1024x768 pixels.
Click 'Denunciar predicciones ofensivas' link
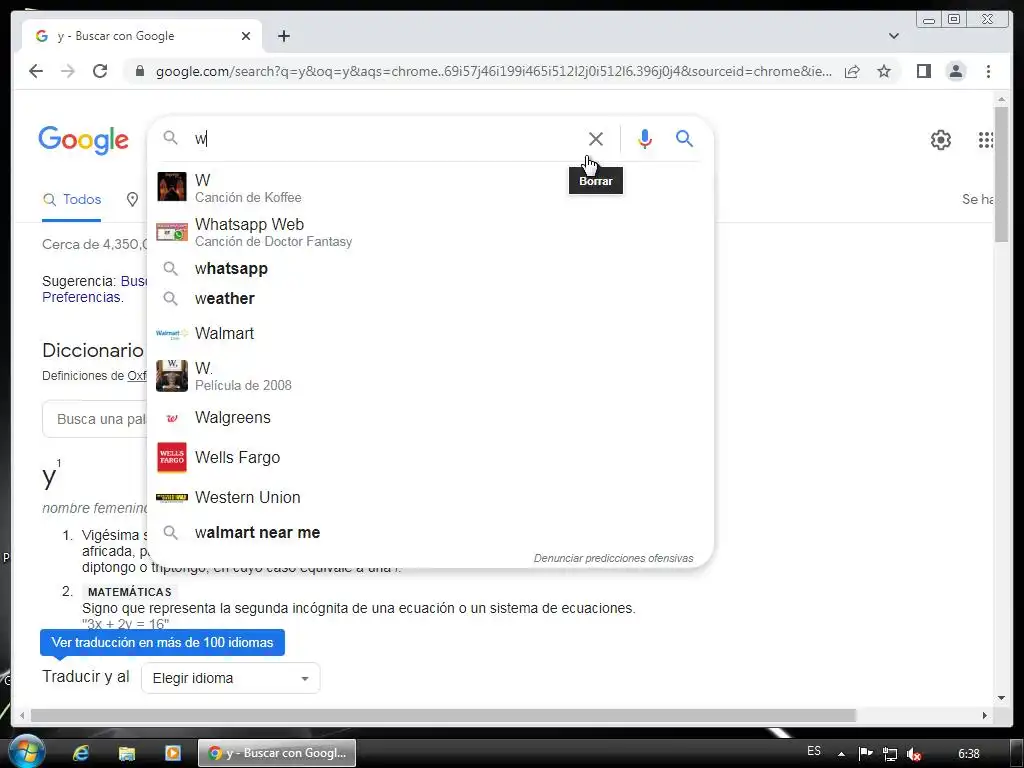click(613, 558)
